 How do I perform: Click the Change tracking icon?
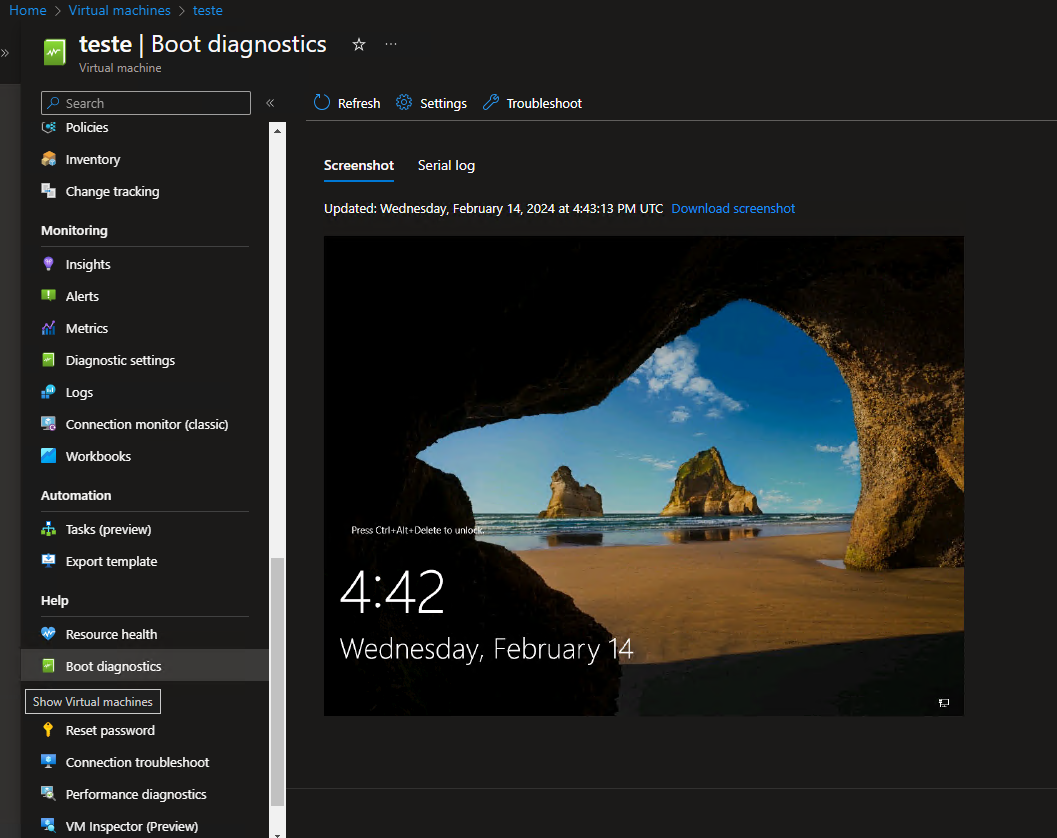click(x=49, y=191)
